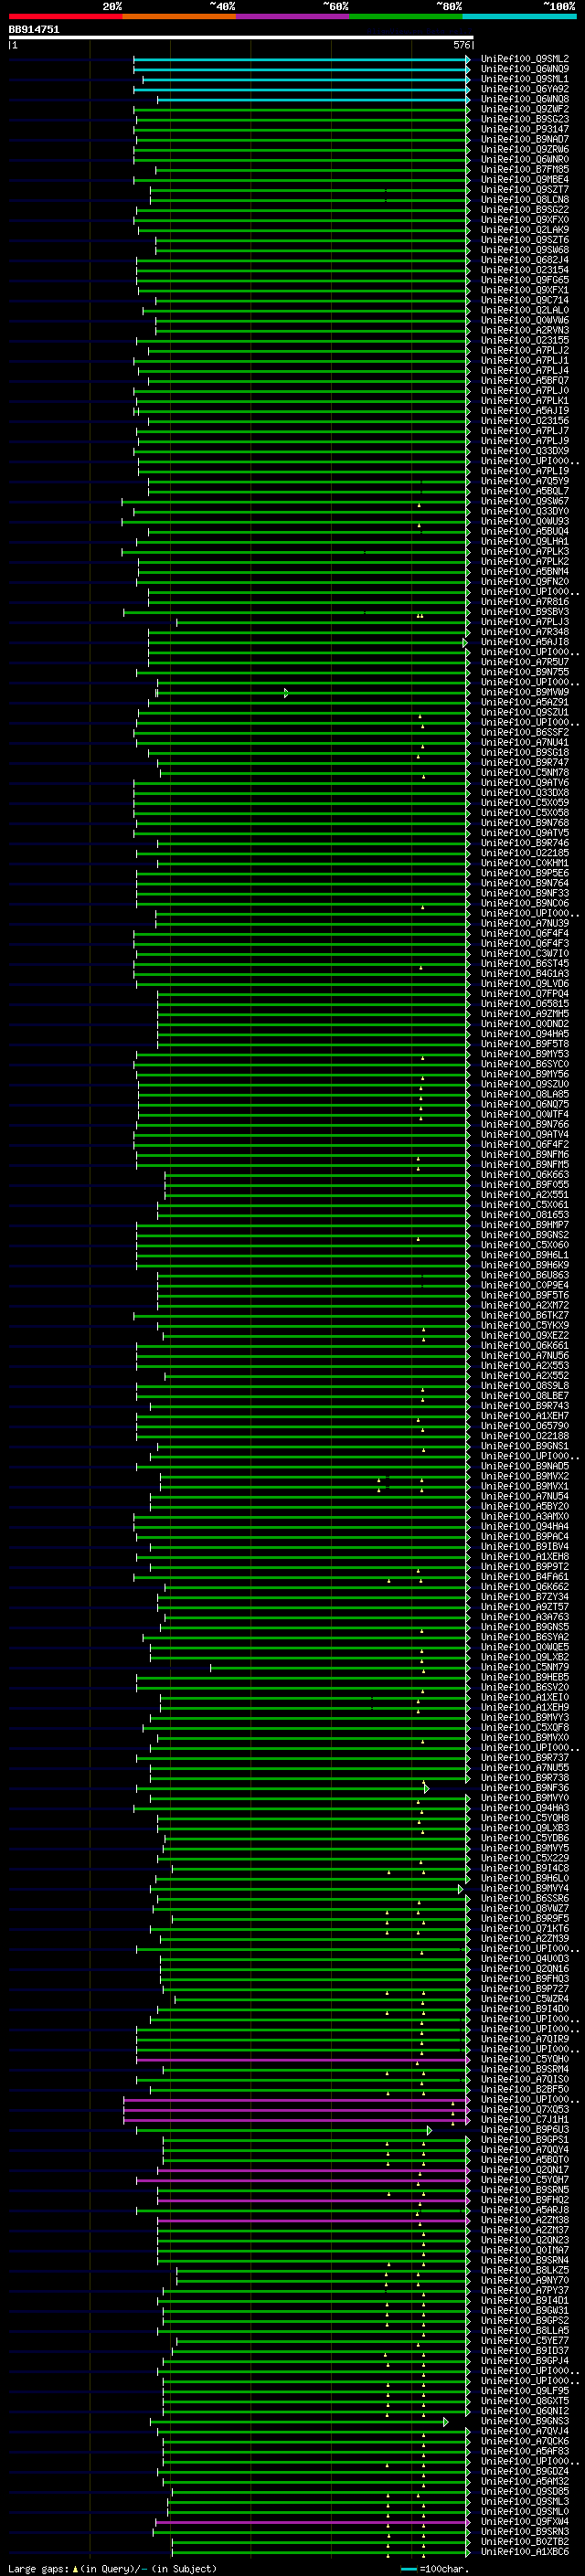Image resolution: width=585 pixels, height=2576 pixels.
Task: Click the white query sequence bar
Action: (241, 38)
